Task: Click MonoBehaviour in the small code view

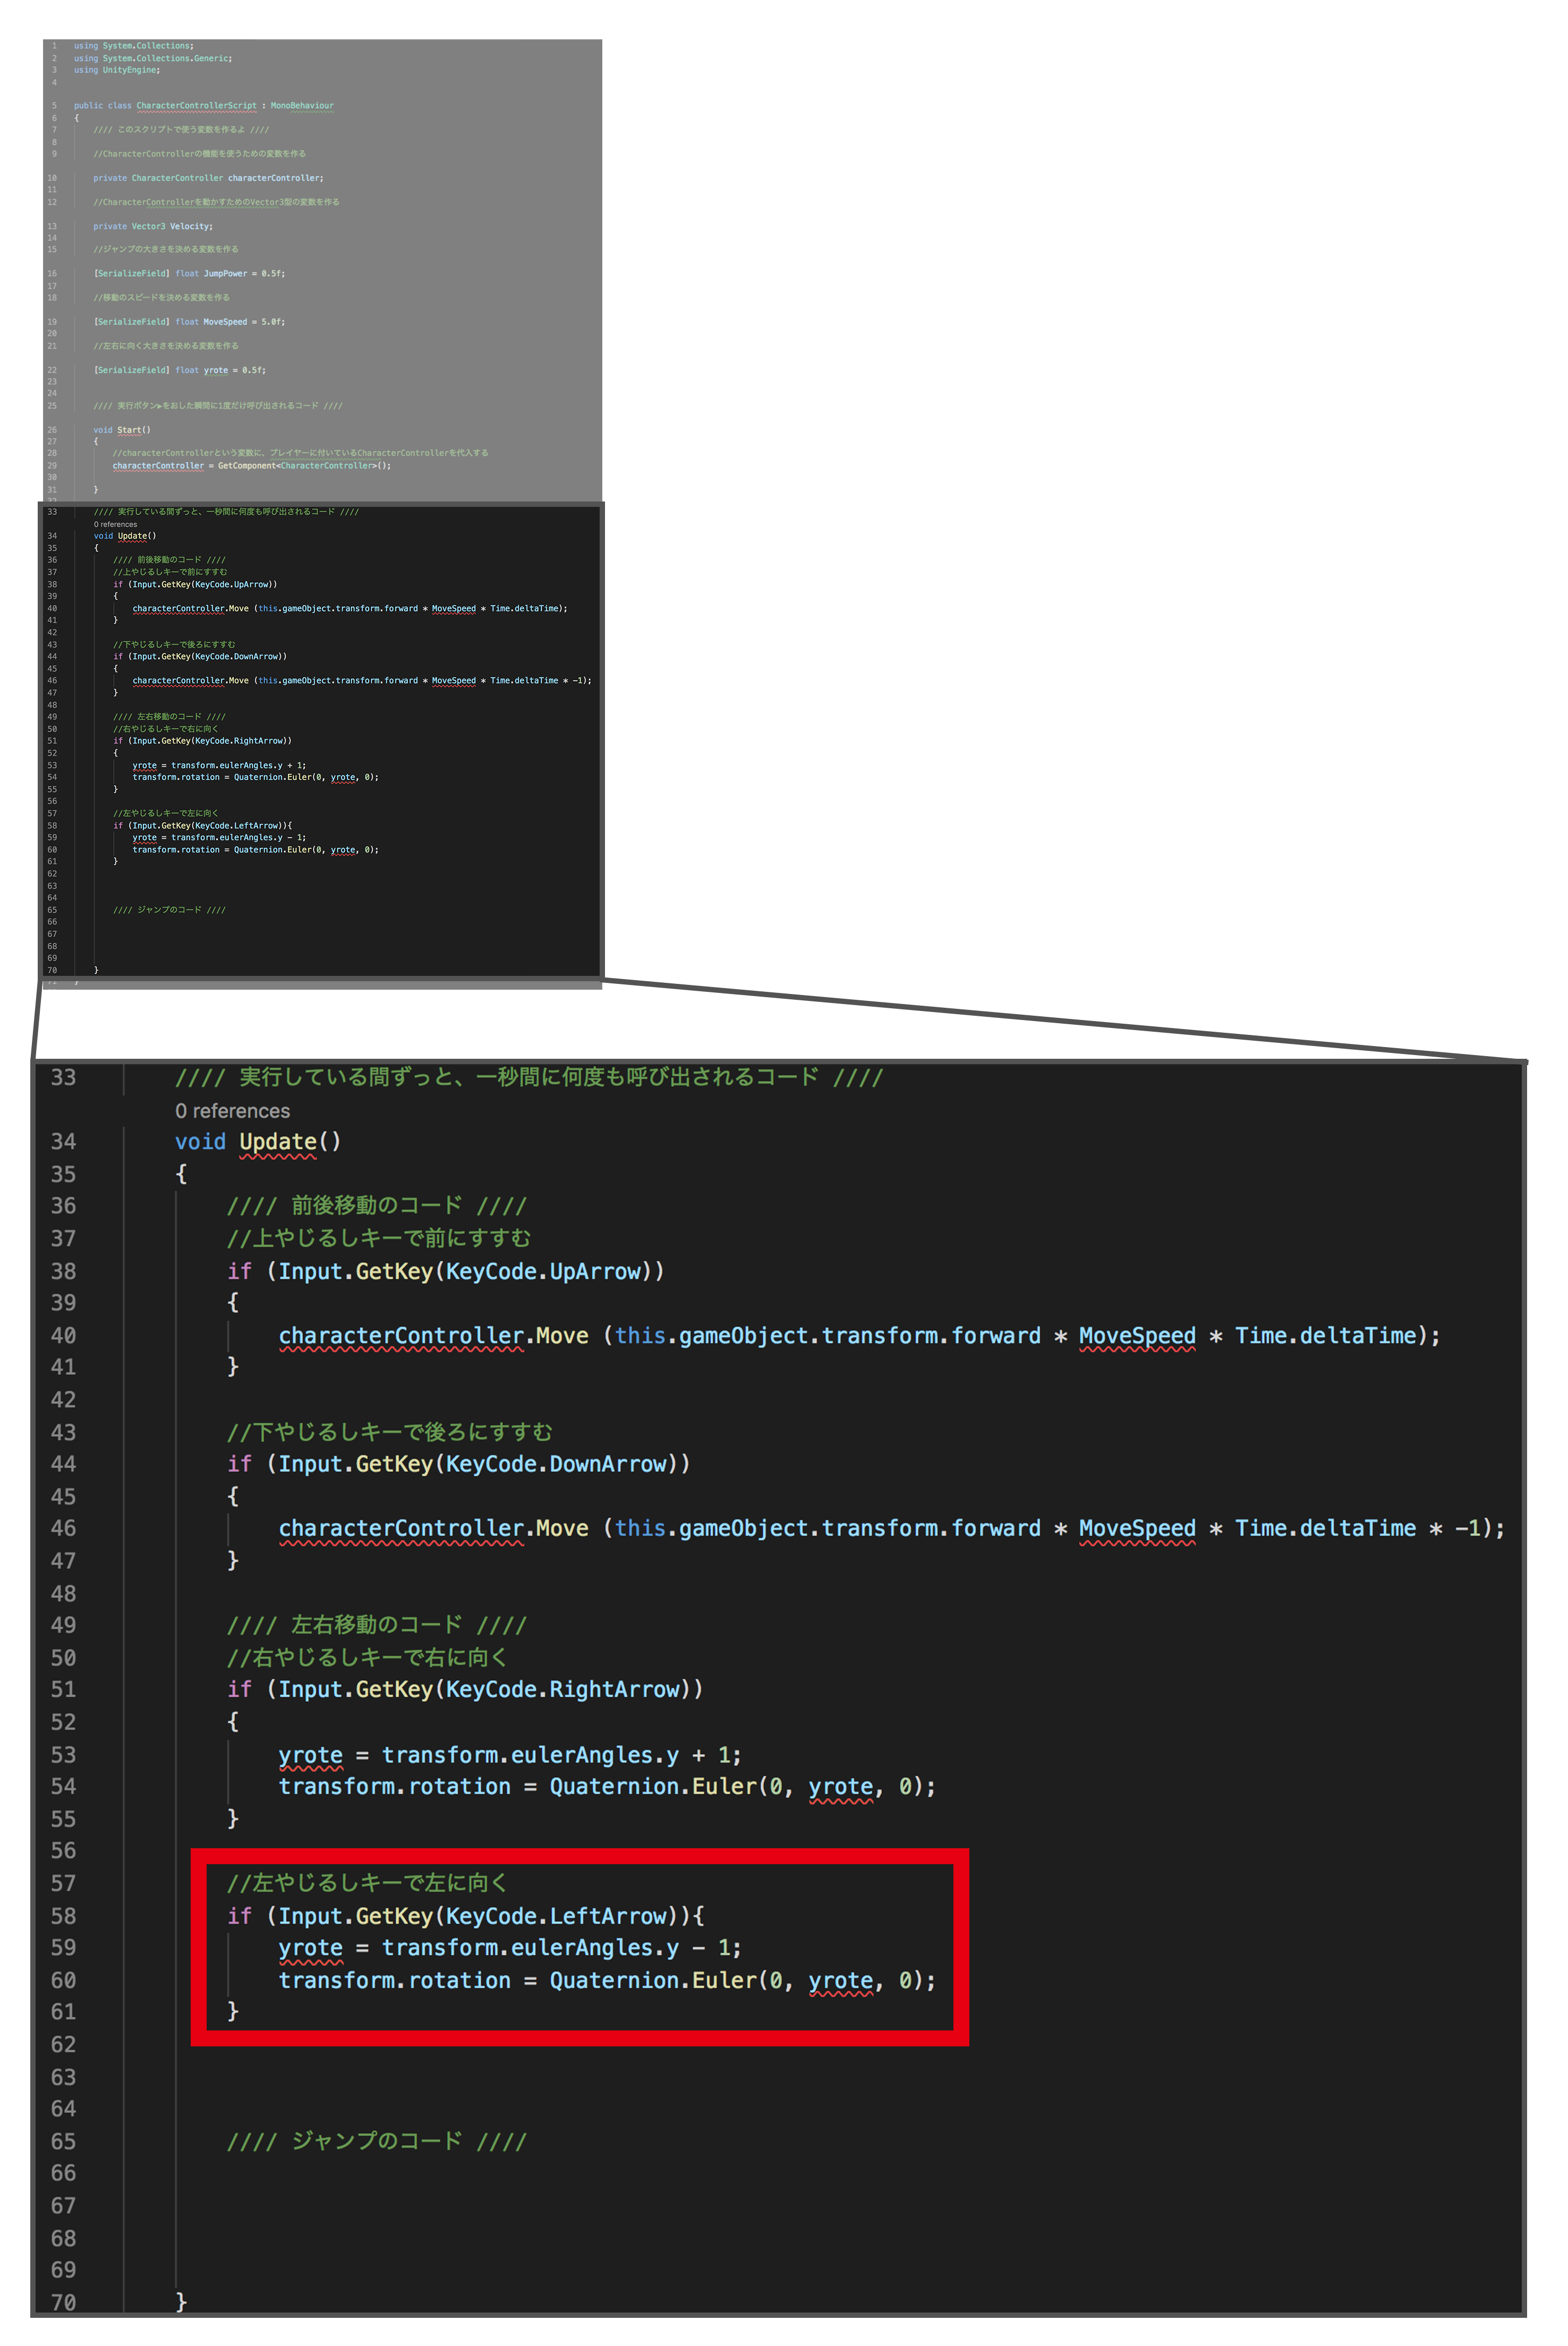Action: coord(302,105)
